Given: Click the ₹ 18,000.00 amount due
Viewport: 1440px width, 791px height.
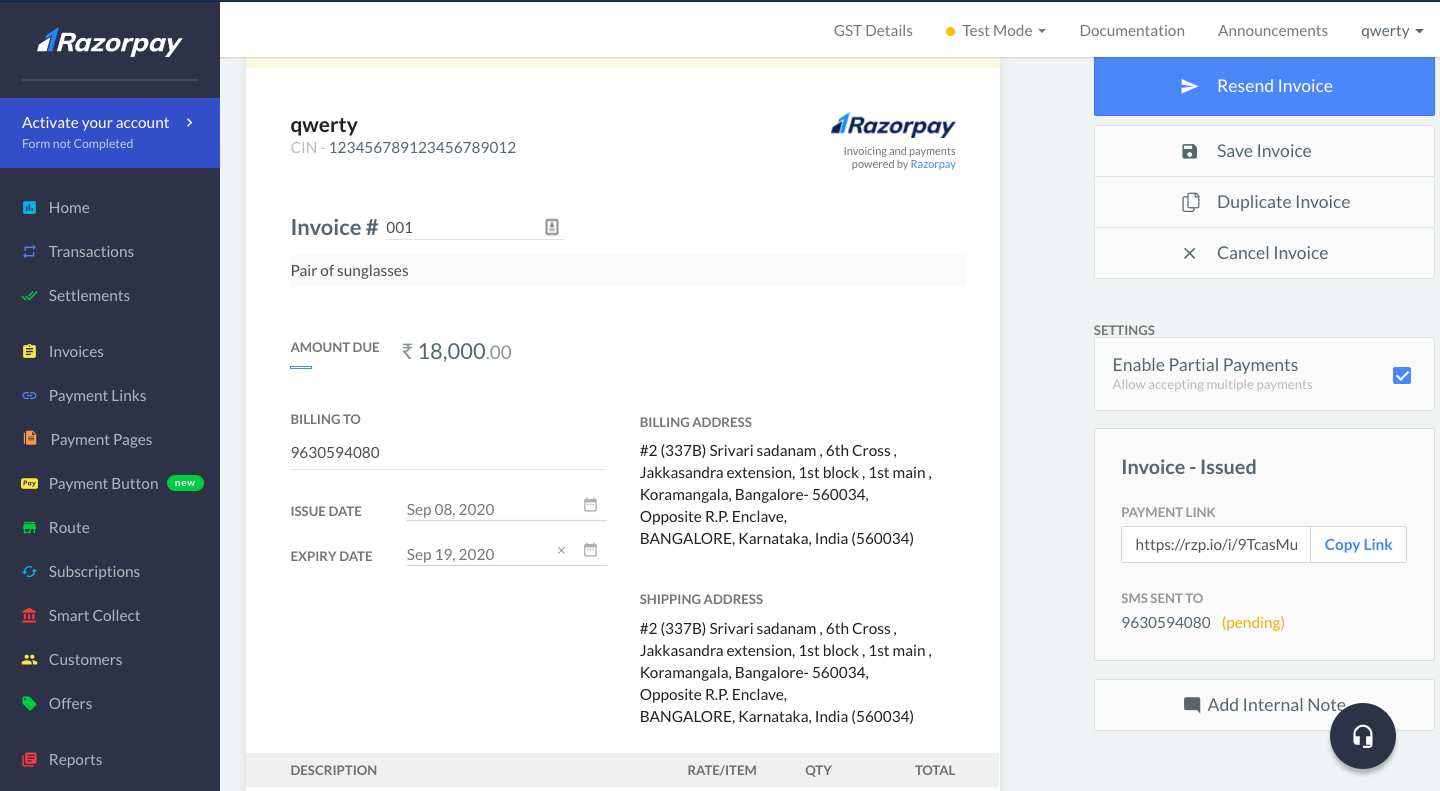Looking at the screenshot, I should pyautogui.click(x=456, y=352).
